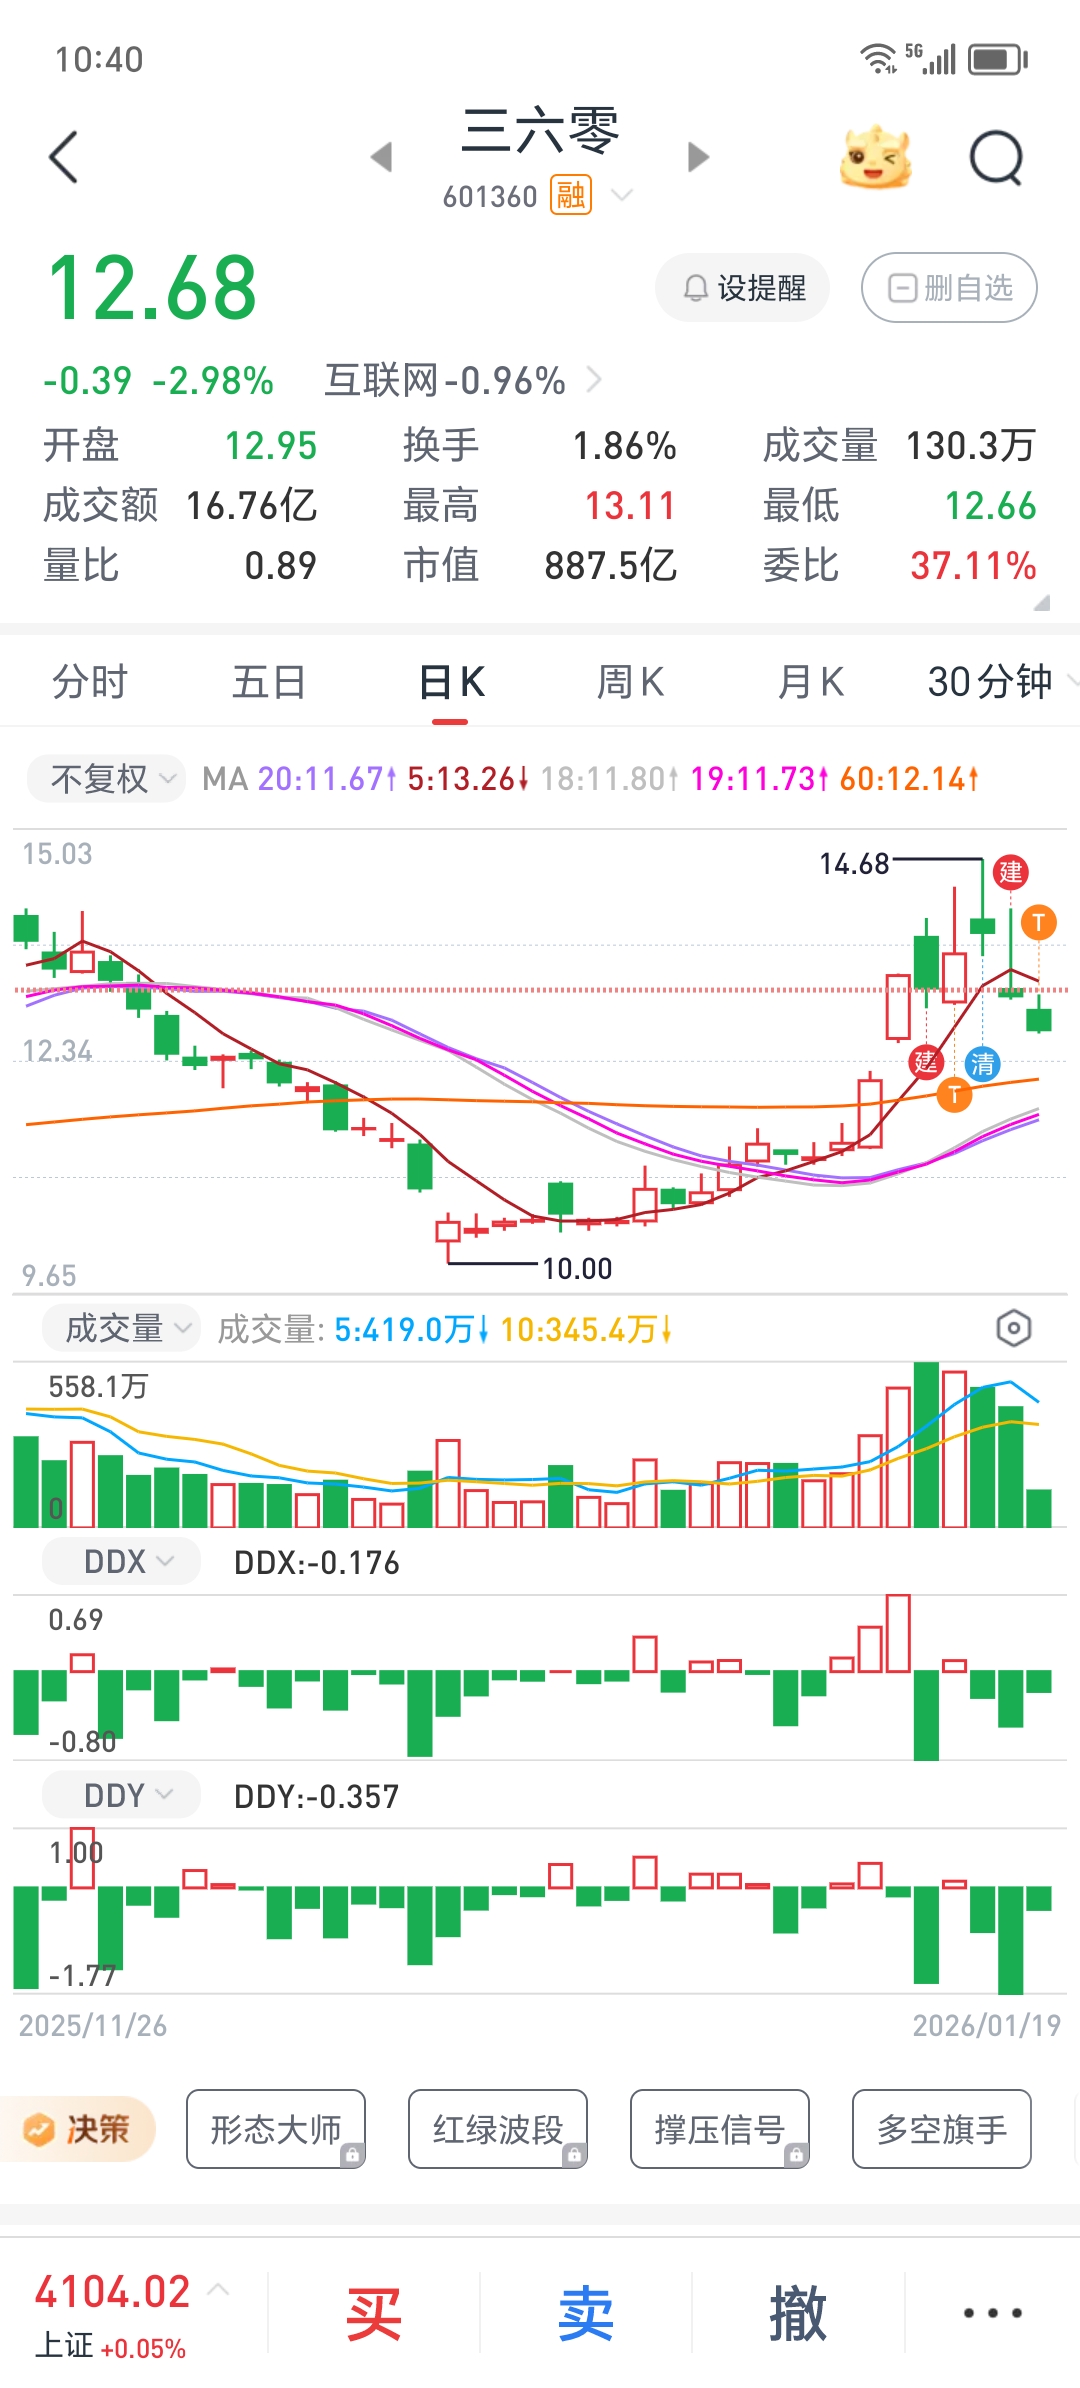1080x2388 pixels.
Task: Go to next stock with right triangle
Action: [x=698, y=157]
